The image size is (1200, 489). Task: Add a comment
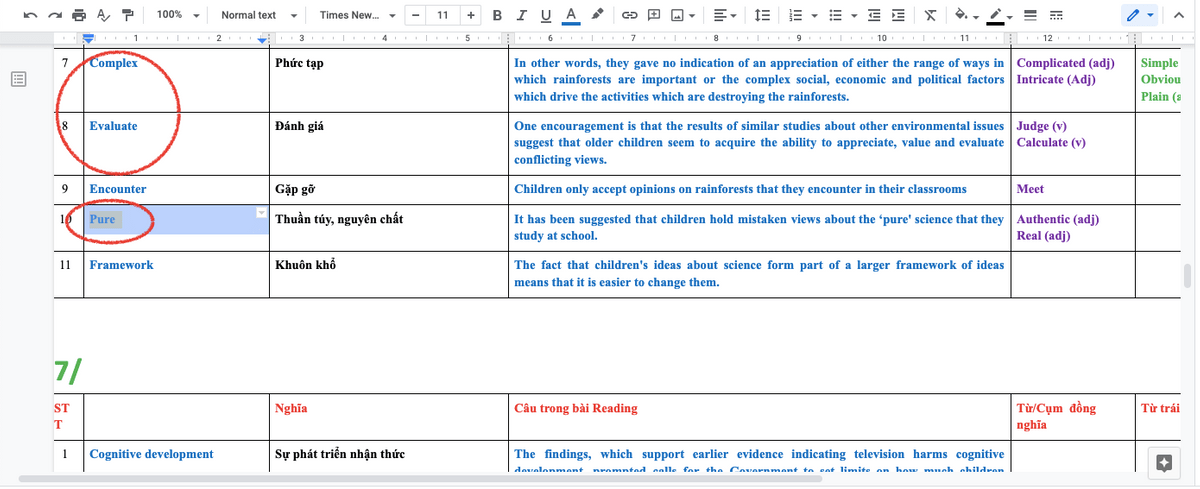tap(654, 16)
